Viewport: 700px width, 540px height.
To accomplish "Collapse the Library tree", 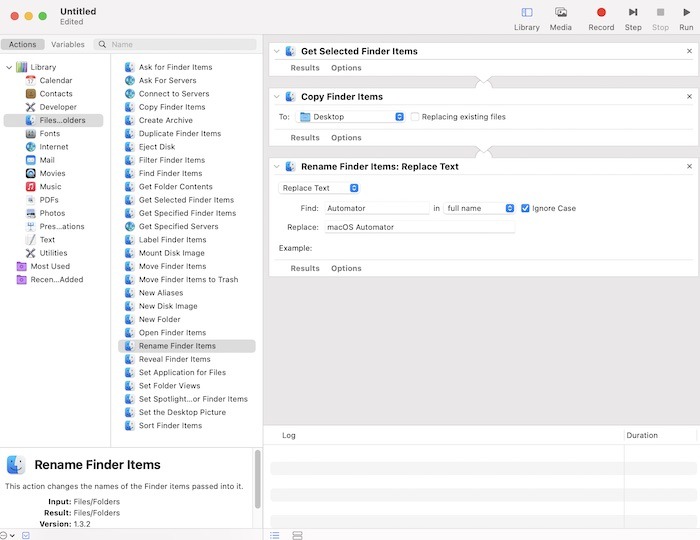I will click(9, 67).
